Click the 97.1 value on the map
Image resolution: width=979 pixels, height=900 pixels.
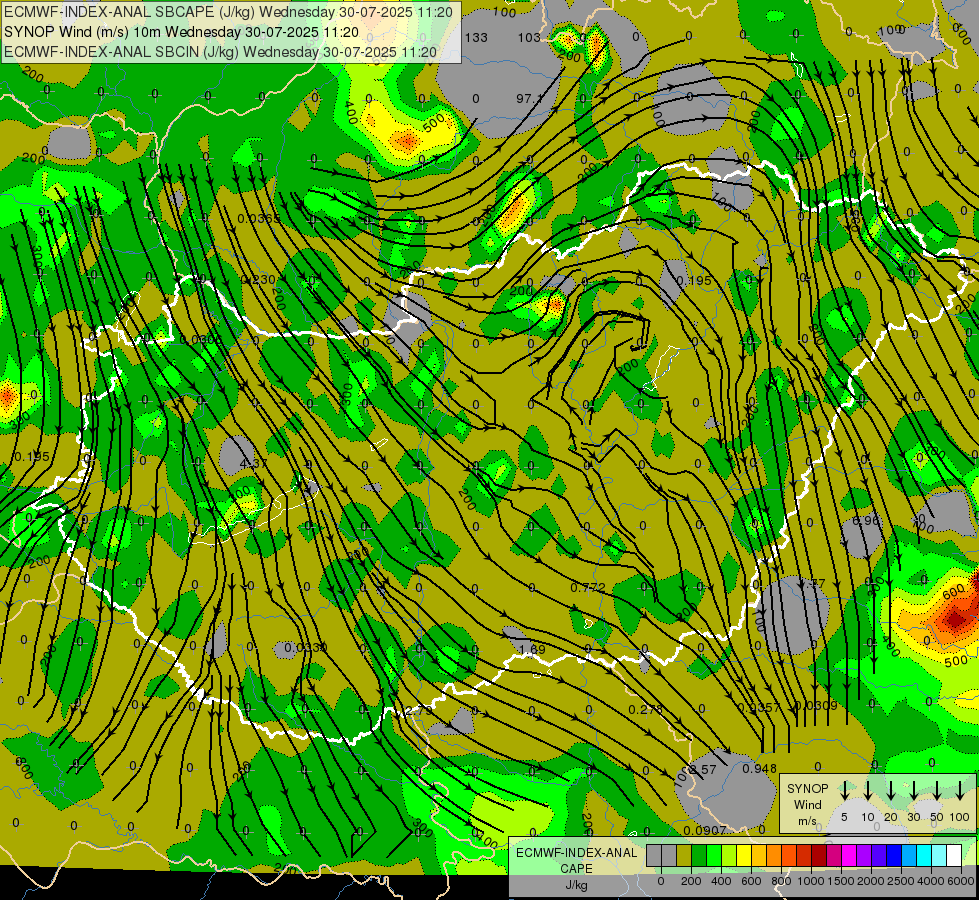click(530, 99)
